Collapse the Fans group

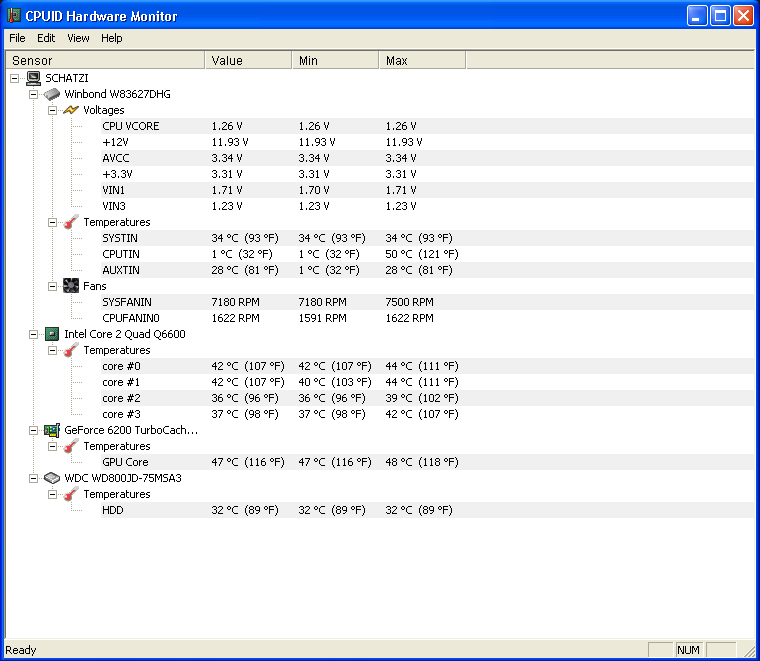52,286
